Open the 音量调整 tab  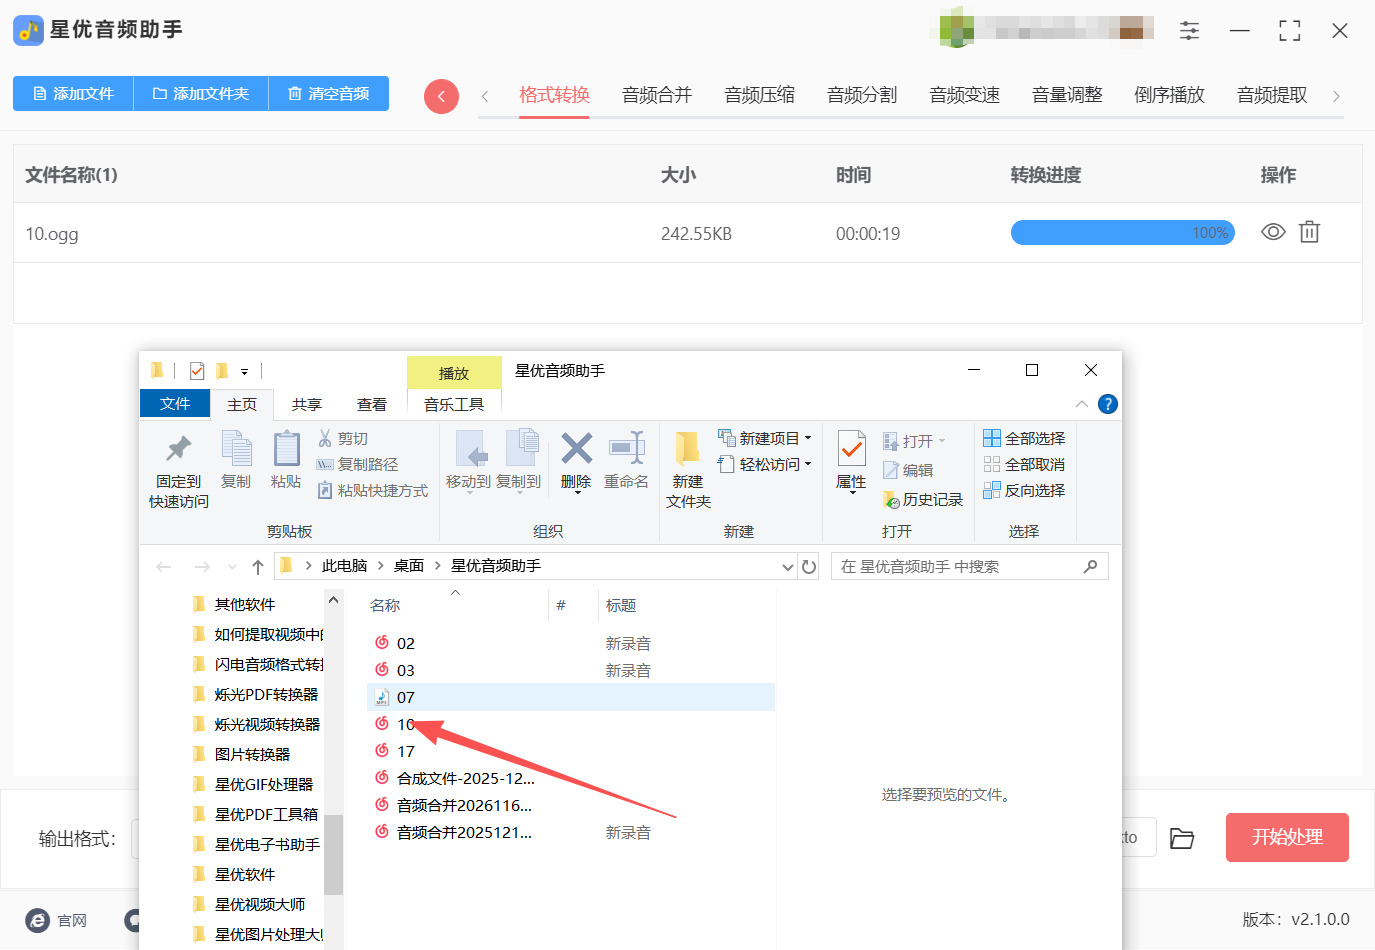[1067, 95]
